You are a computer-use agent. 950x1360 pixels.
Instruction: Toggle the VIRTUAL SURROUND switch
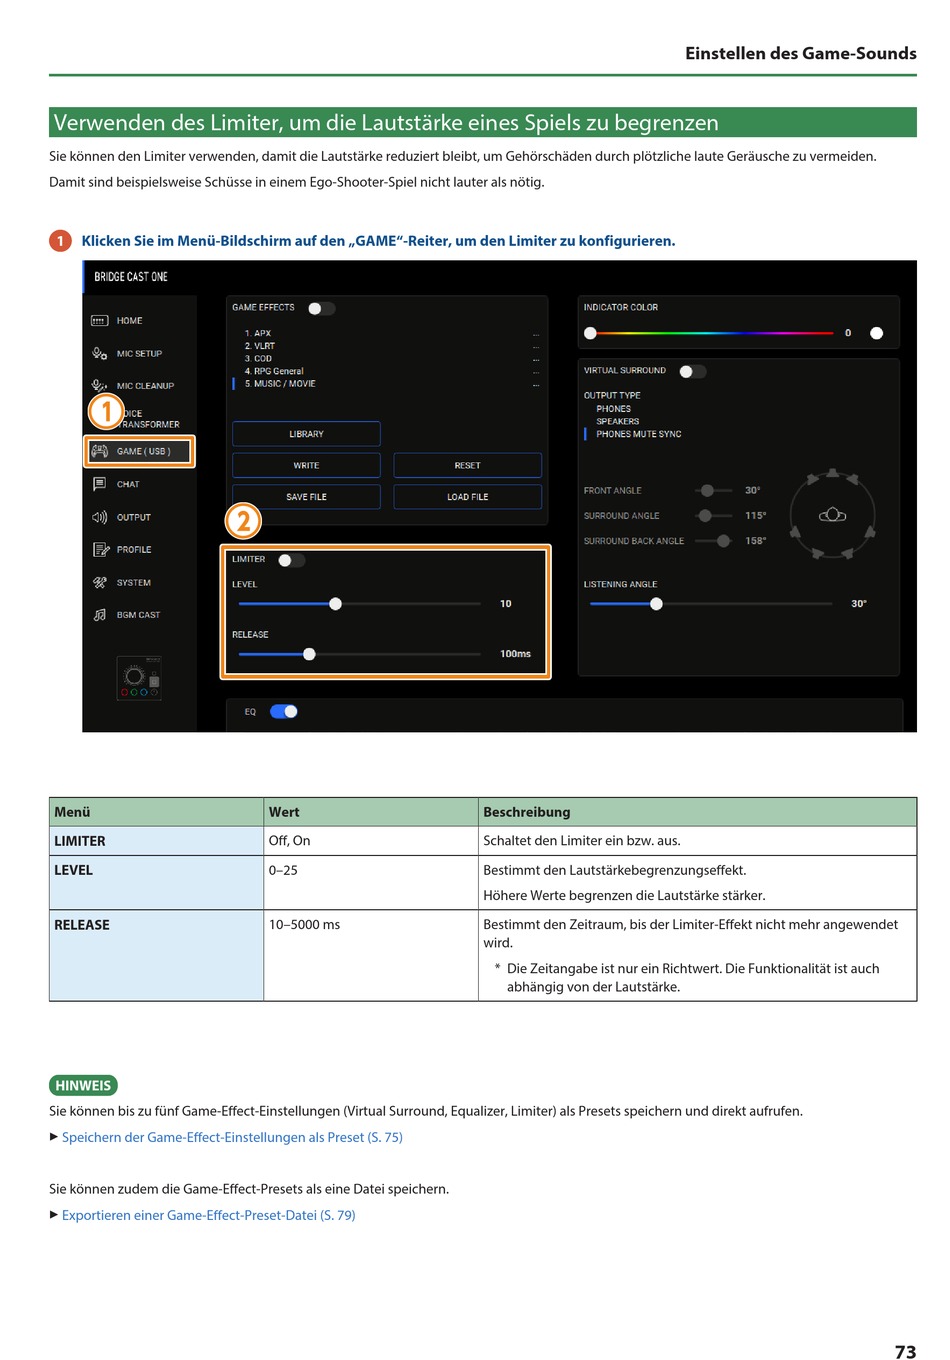[x=692, y=371]
